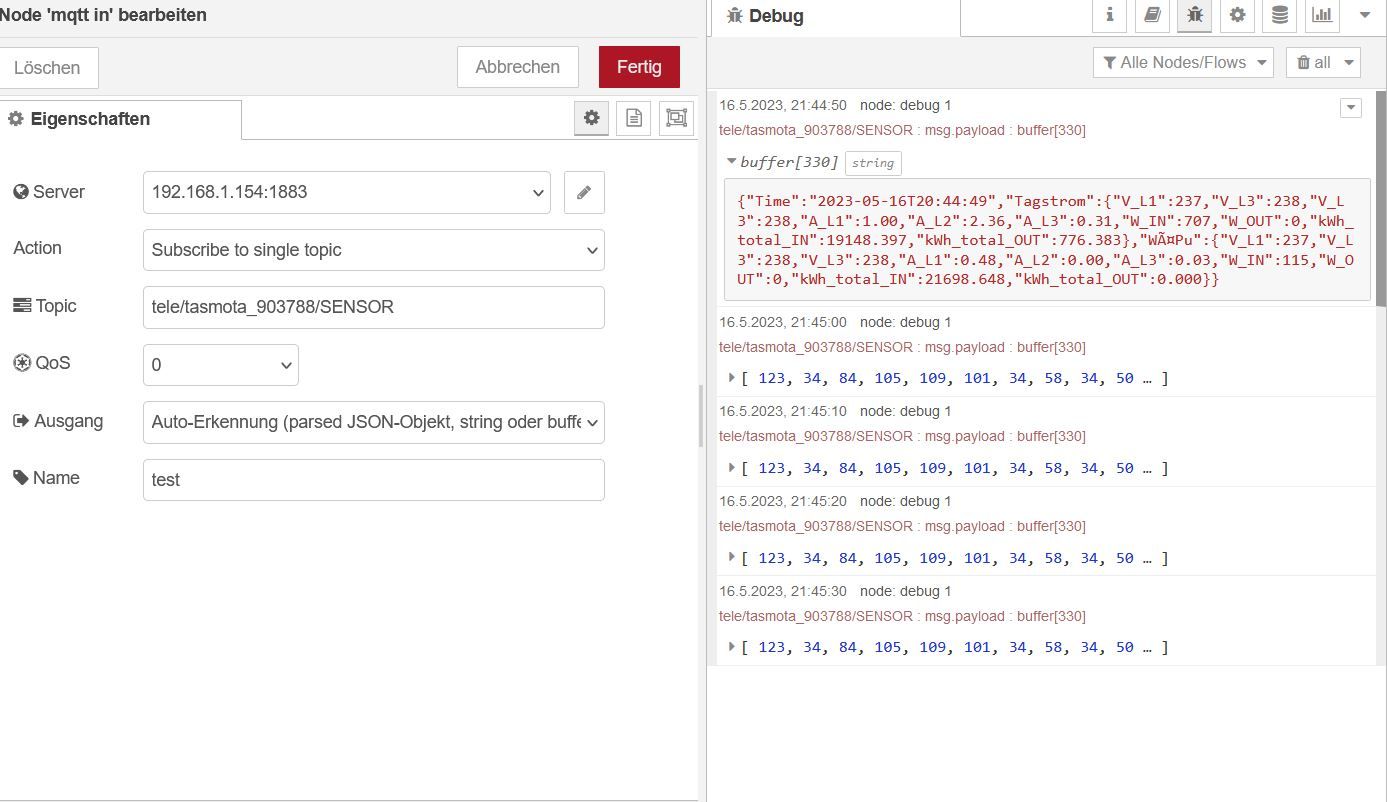This screenshot has height=802, width=1387.
Task: Click 'node: debug 1' at 21:44:50
Action: [906, 105]
